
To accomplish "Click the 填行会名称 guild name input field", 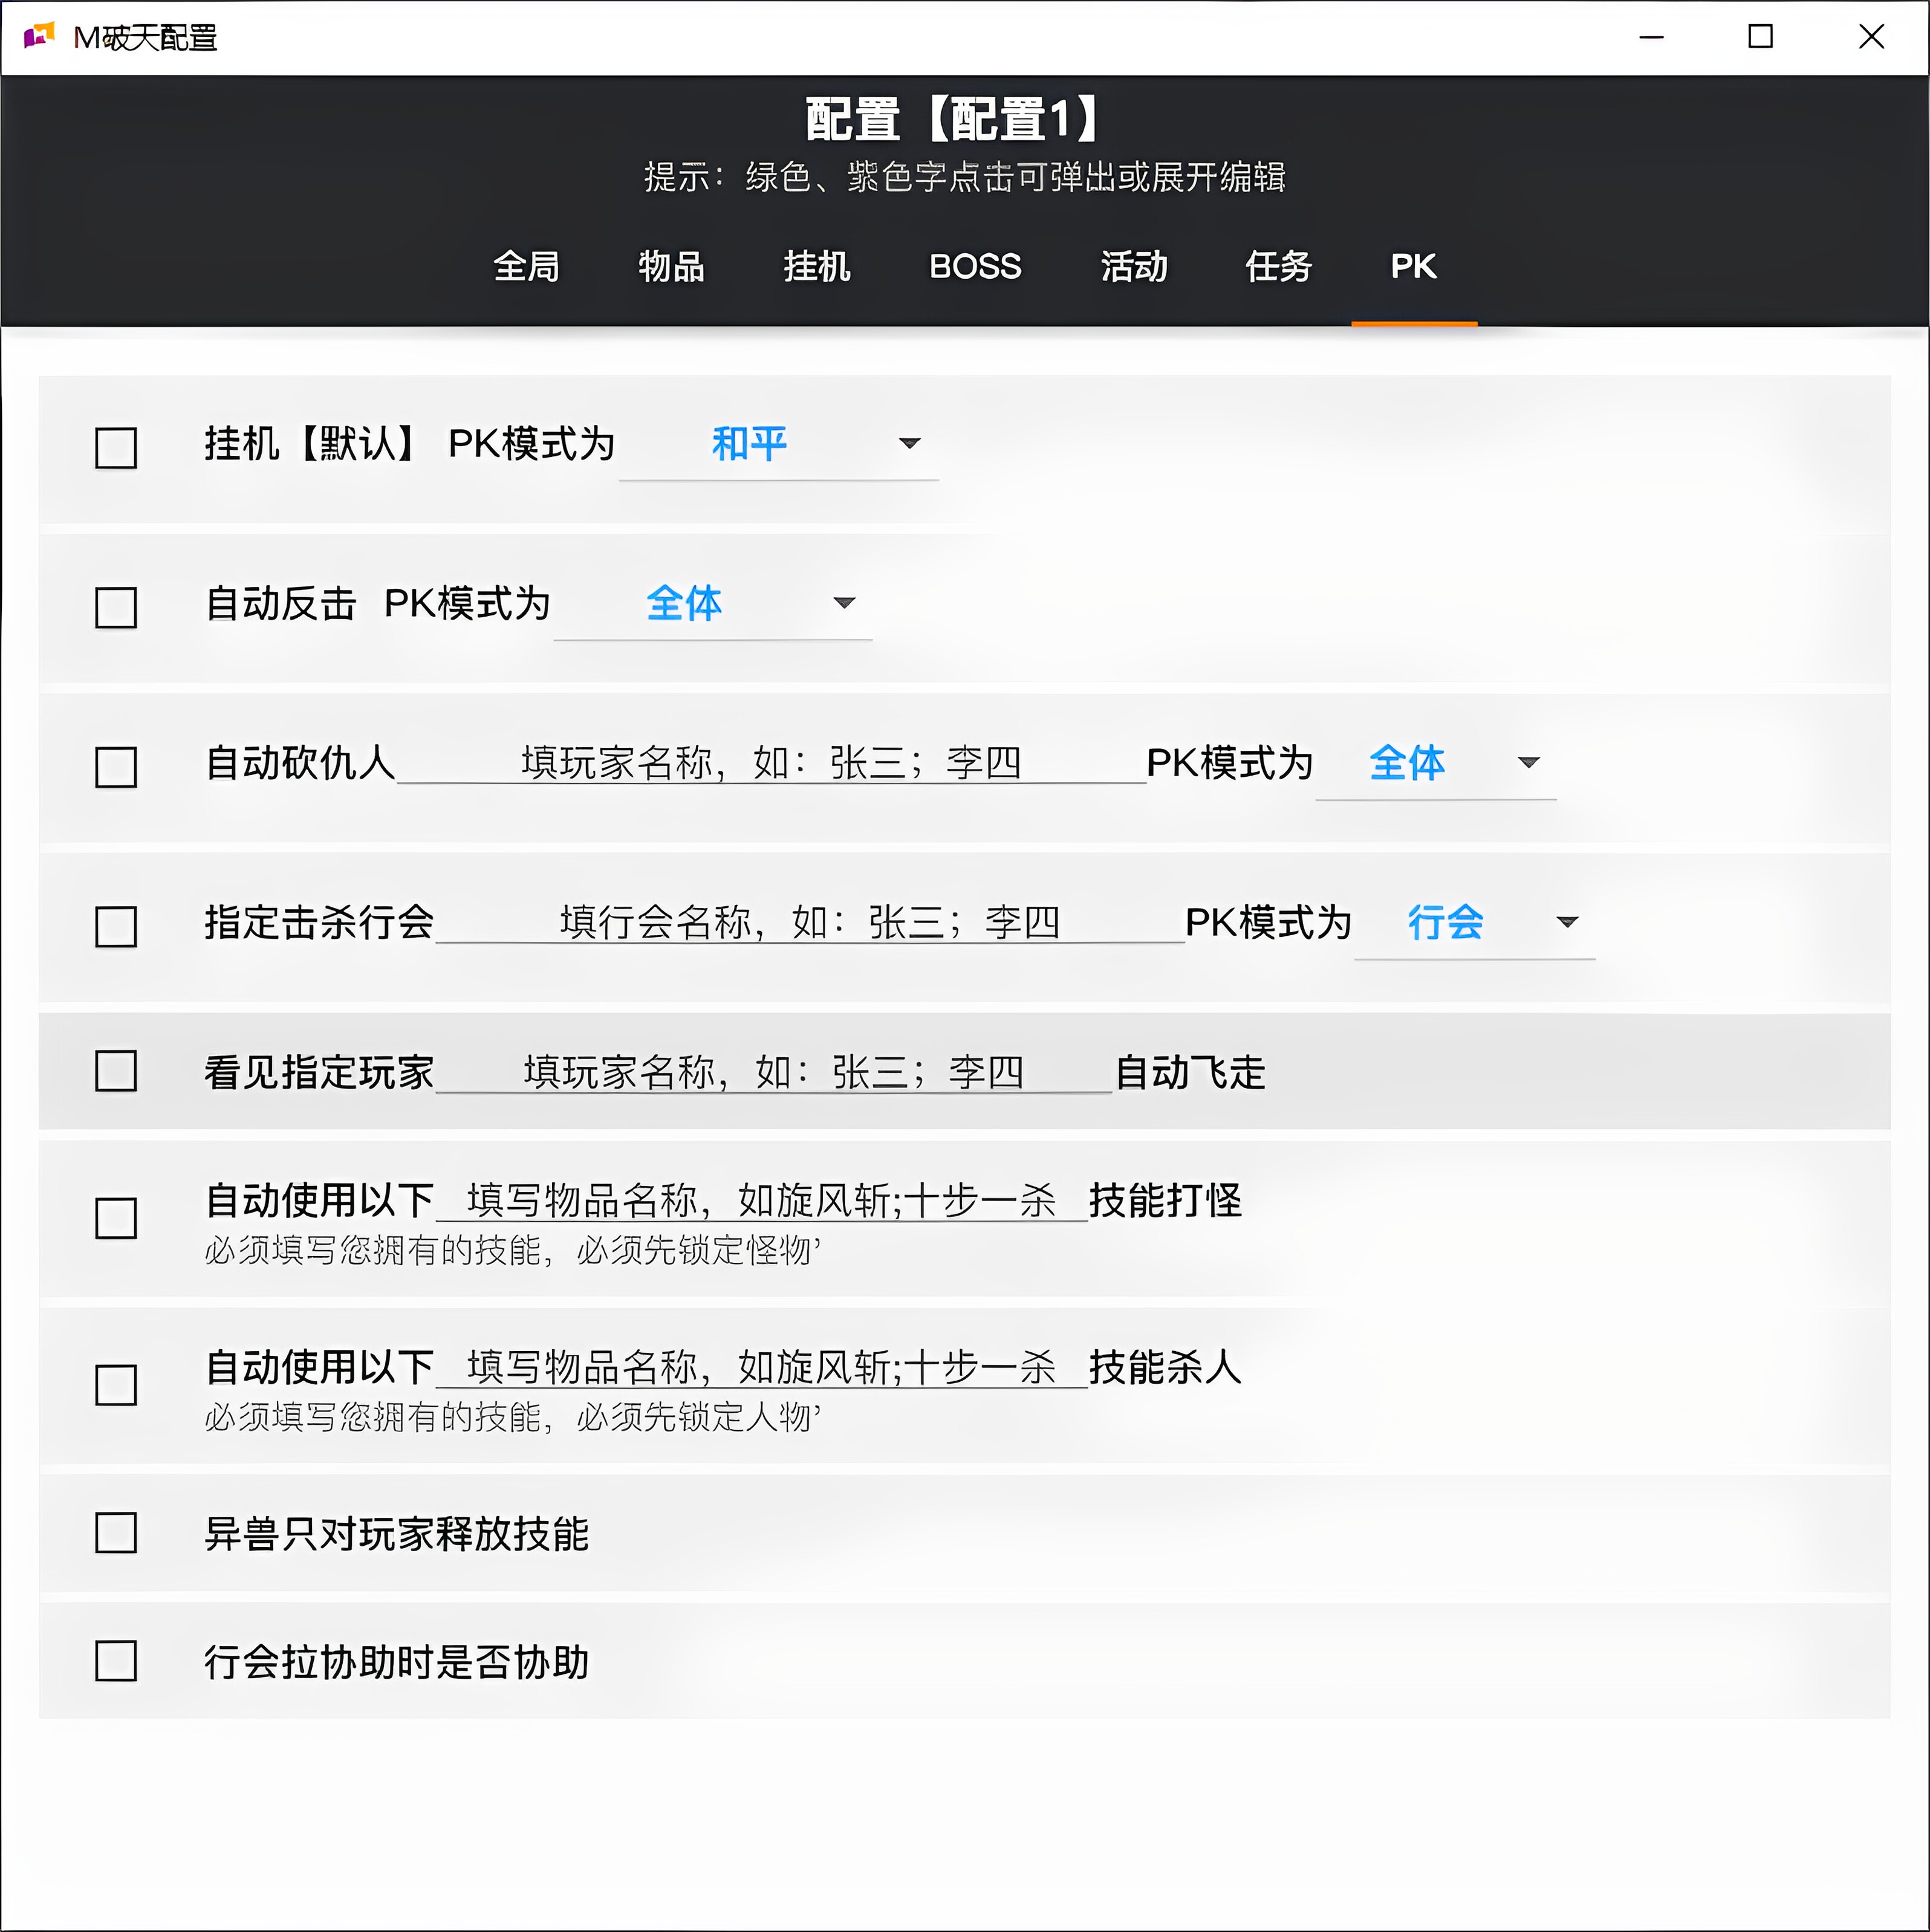I will tap(810, 922).
